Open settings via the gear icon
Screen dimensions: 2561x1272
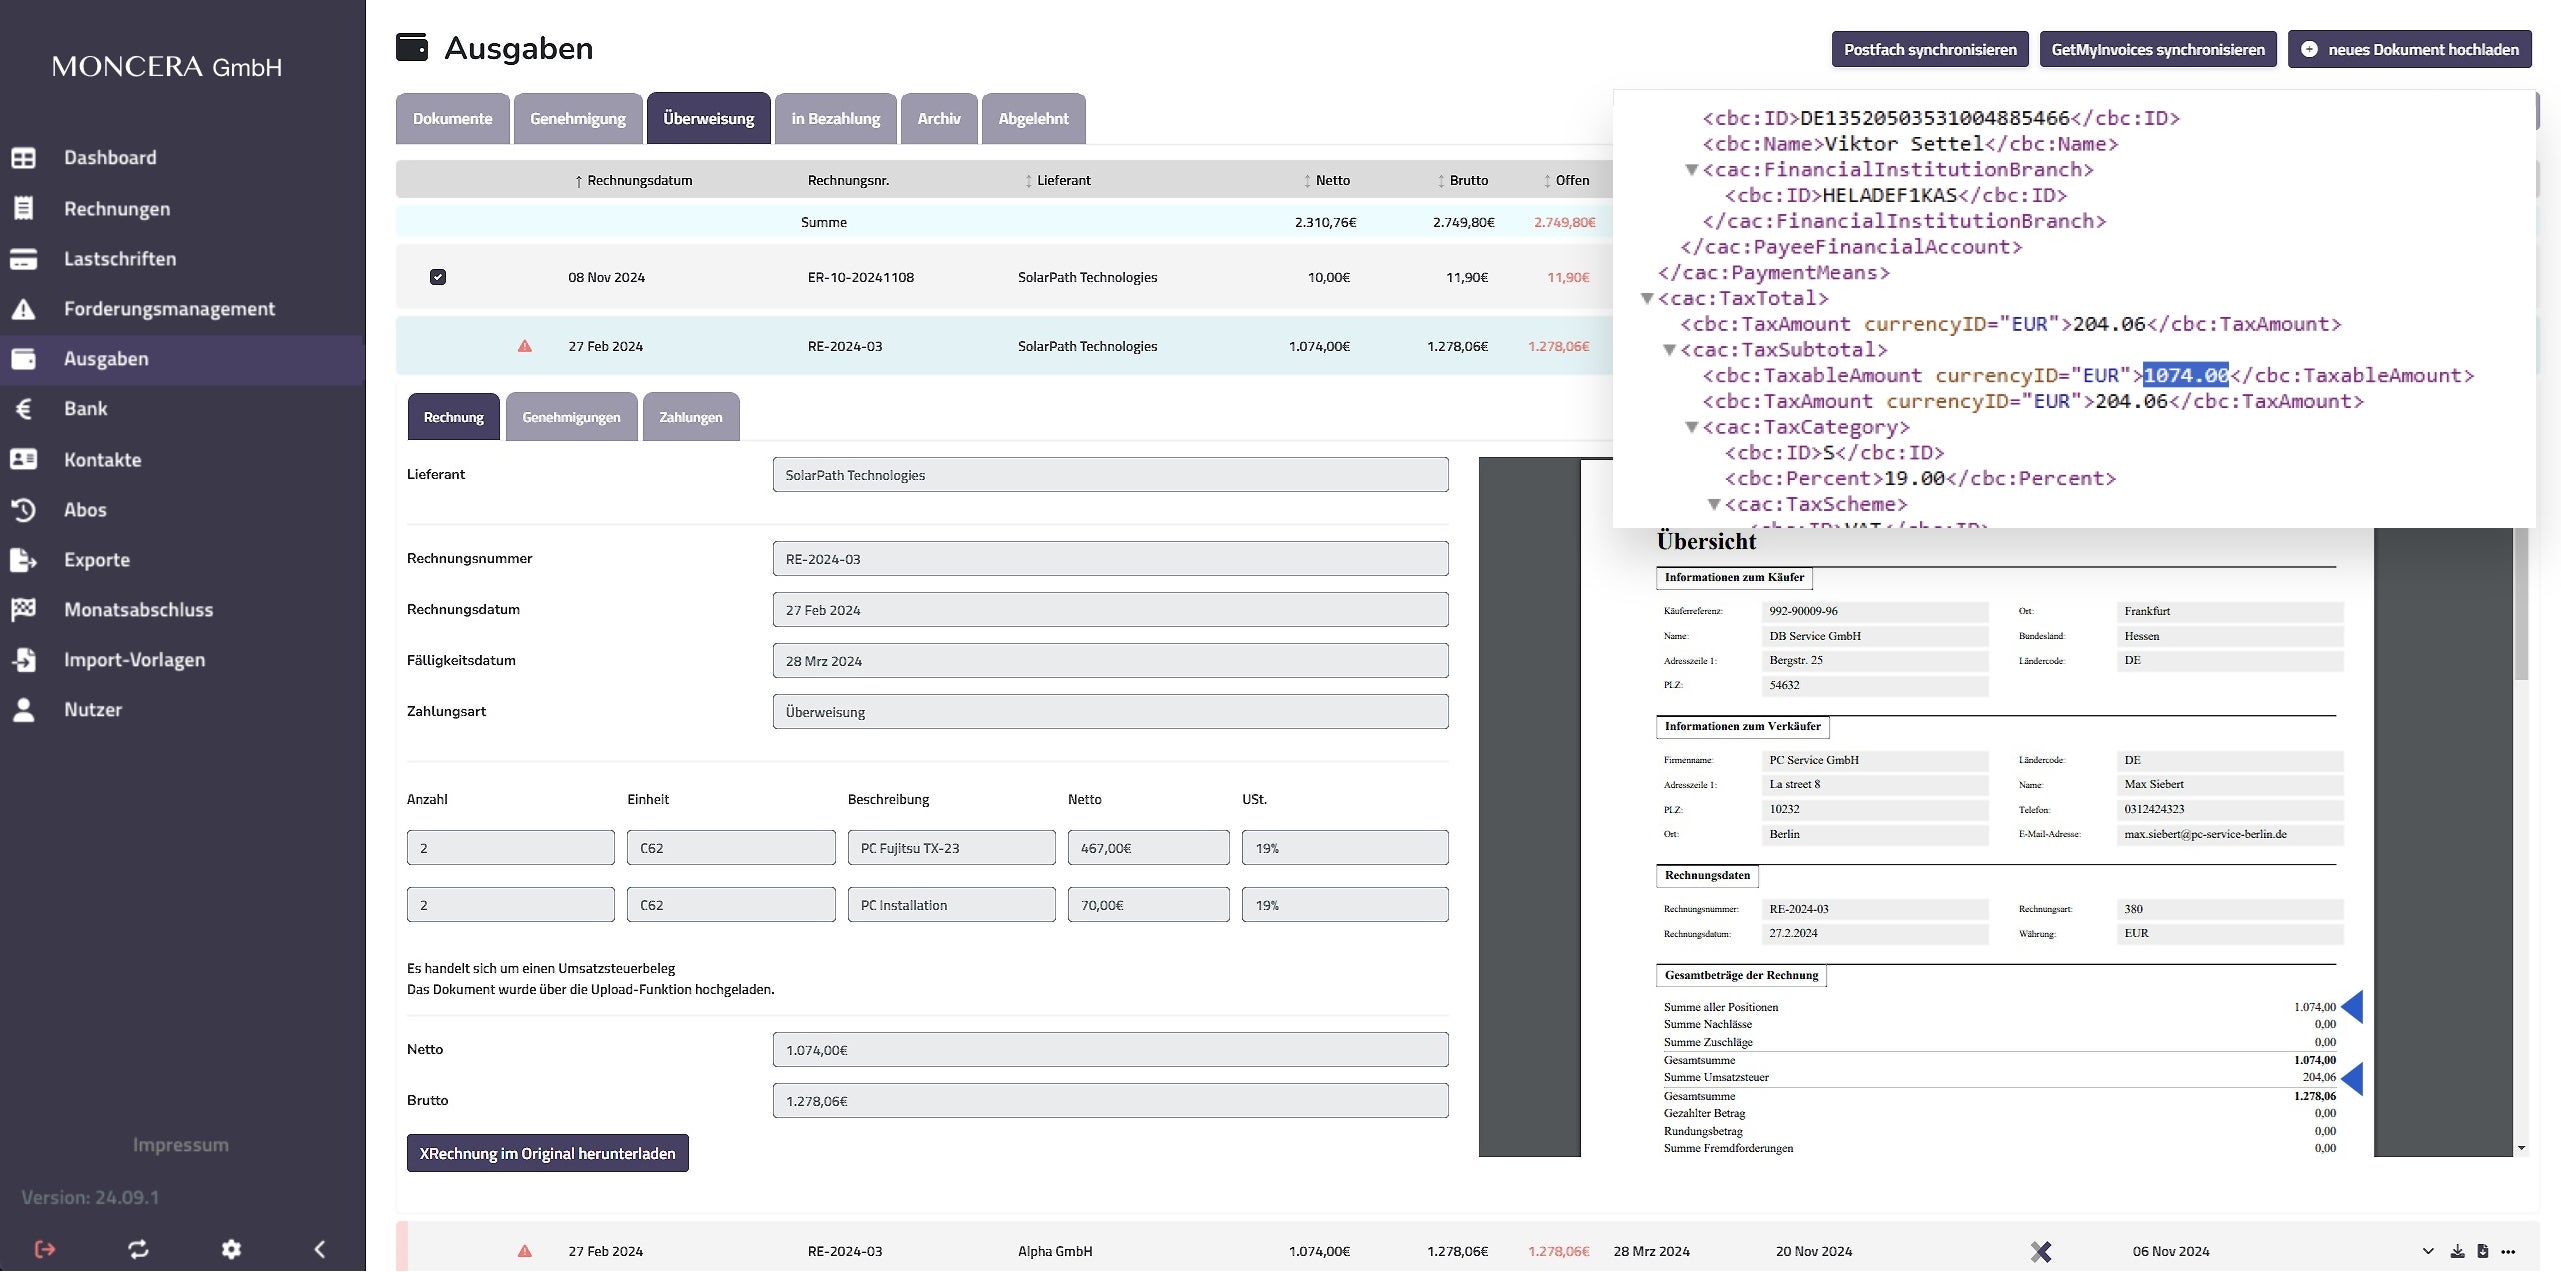pyautogui.click(x=231, y=1249)
